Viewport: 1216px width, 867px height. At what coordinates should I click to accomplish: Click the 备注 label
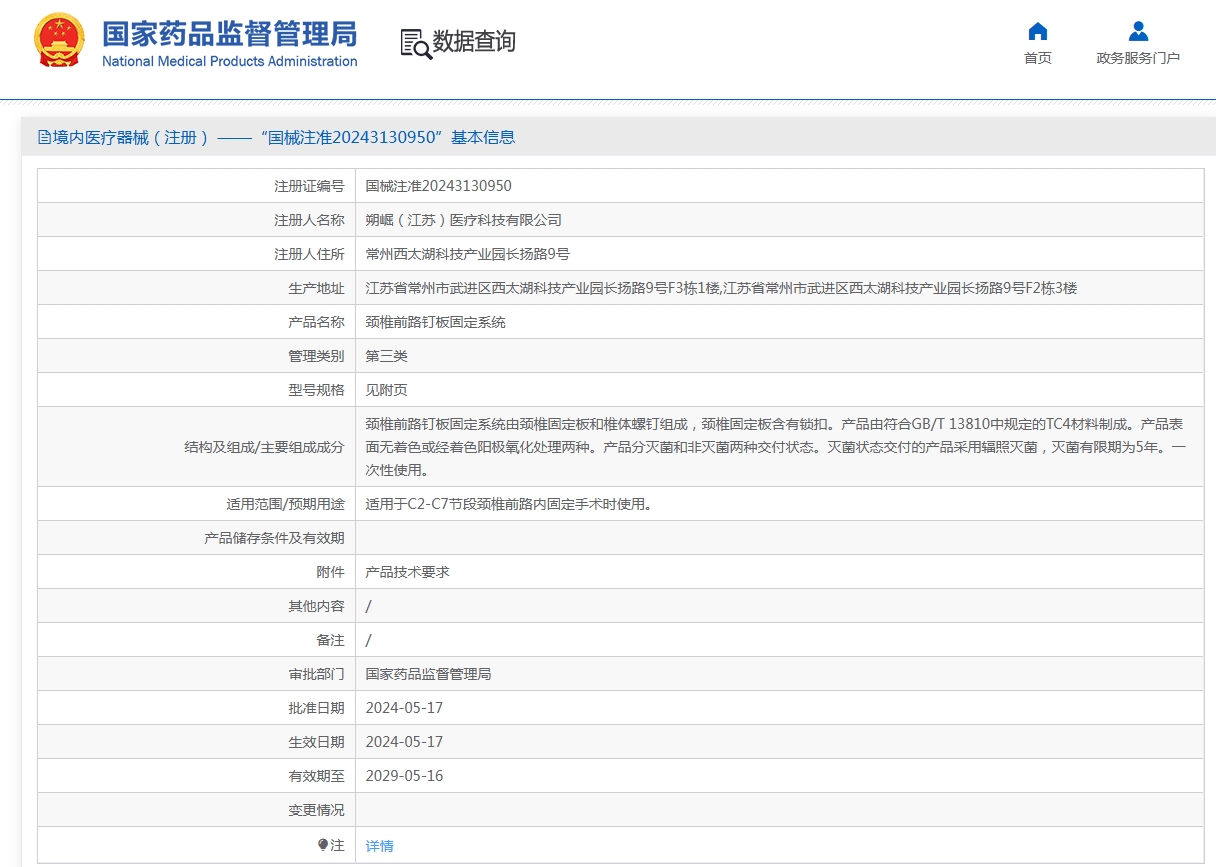pos(330,640)
